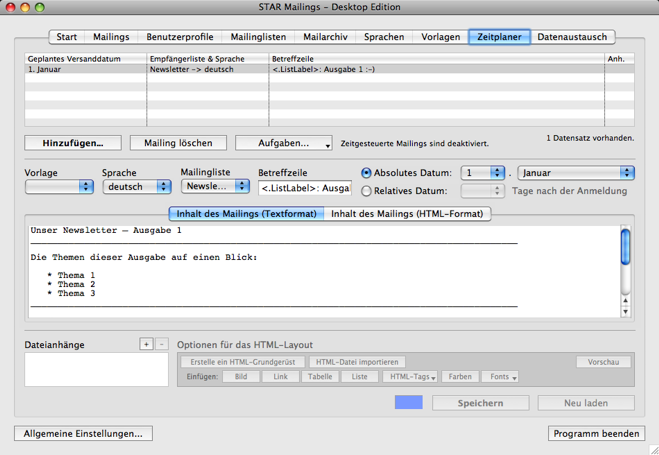Select the '1. Januar' scheduled mailing row
659x455 pixels.
tap(329, 69)
